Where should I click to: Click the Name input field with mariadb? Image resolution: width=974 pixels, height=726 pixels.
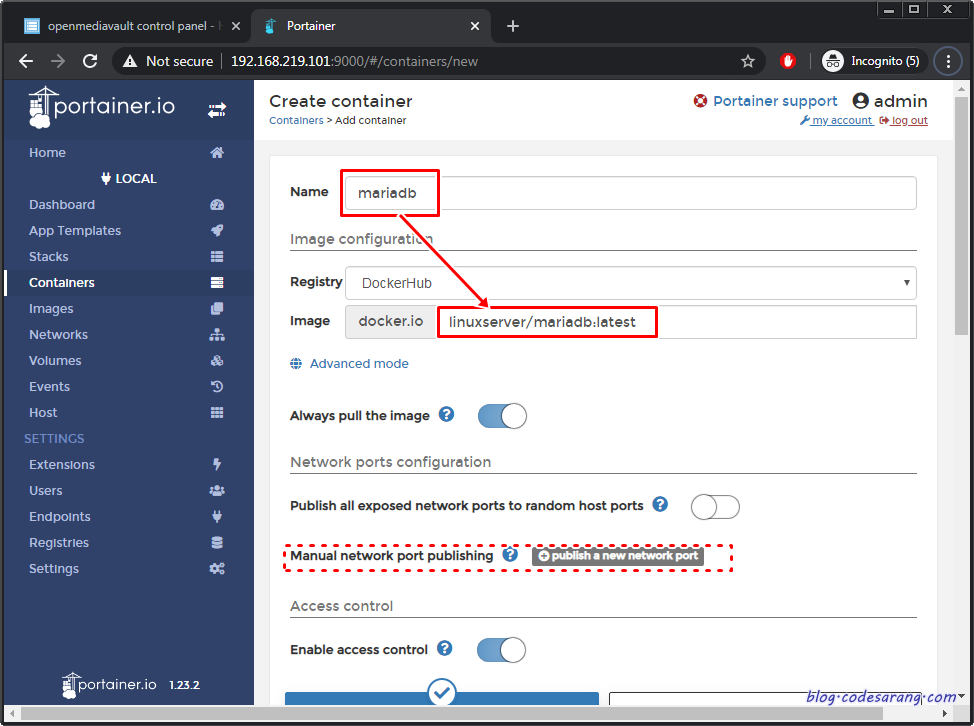(630, 193)
